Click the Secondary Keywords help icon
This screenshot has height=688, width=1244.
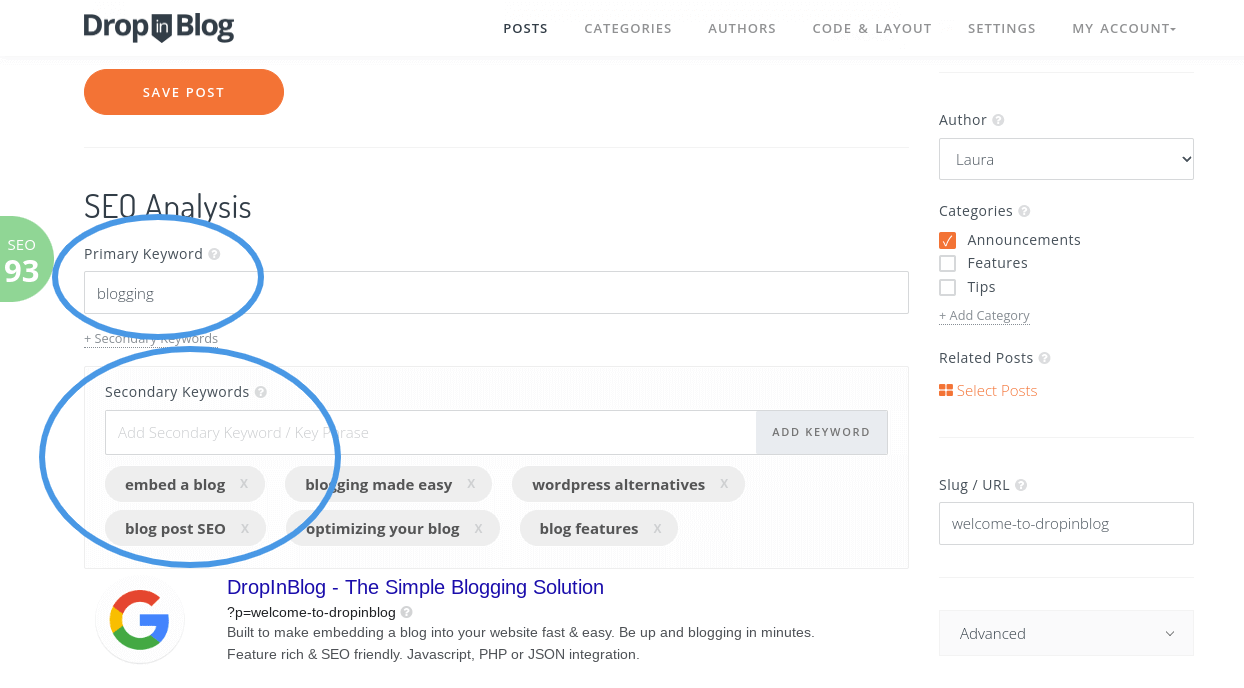(261, 392)
